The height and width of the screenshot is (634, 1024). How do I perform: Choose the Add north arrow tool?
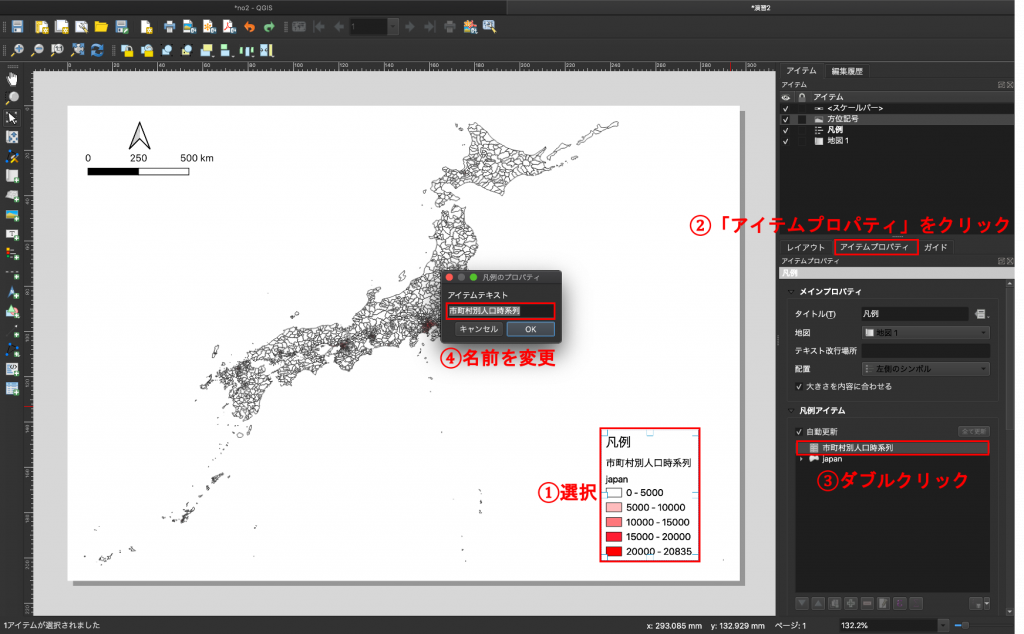pyautogui.click(x=12, y=292)
